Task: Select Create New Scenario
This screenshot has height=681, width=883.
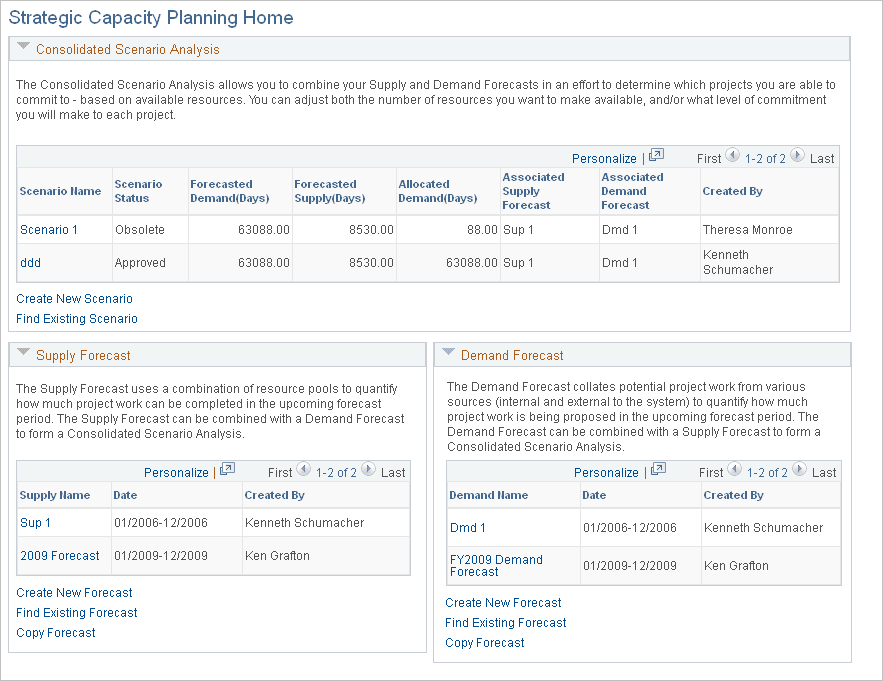Action: [x=74, y=298]
